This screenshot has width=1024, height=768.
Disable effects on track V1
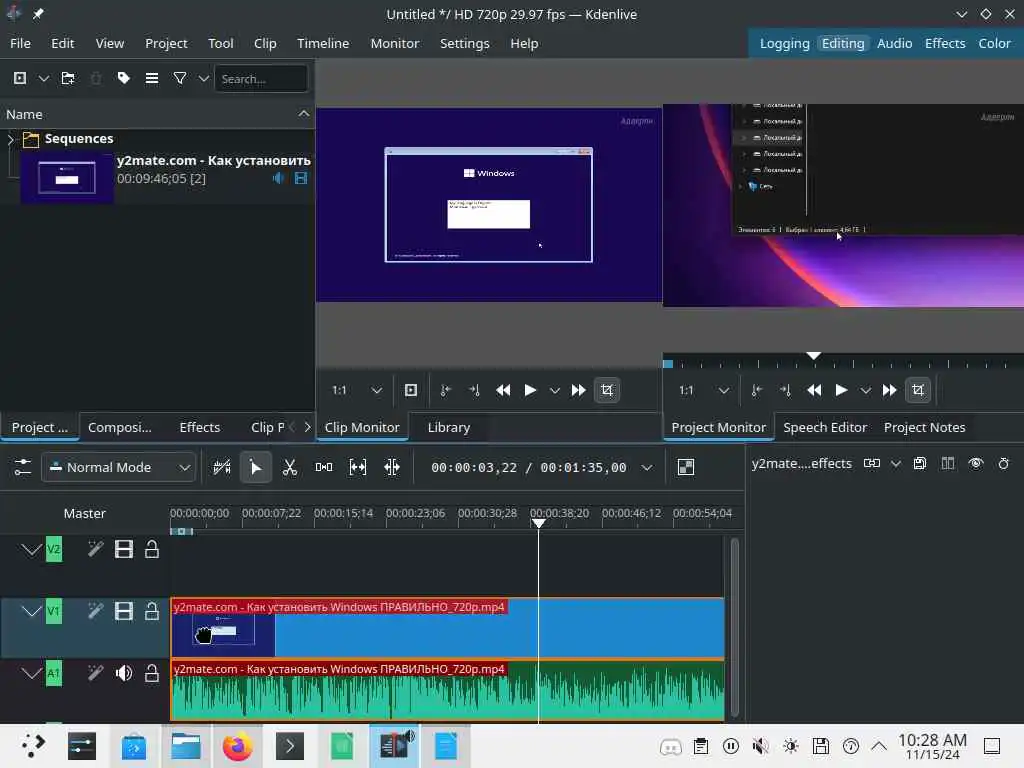click(95, 611)
